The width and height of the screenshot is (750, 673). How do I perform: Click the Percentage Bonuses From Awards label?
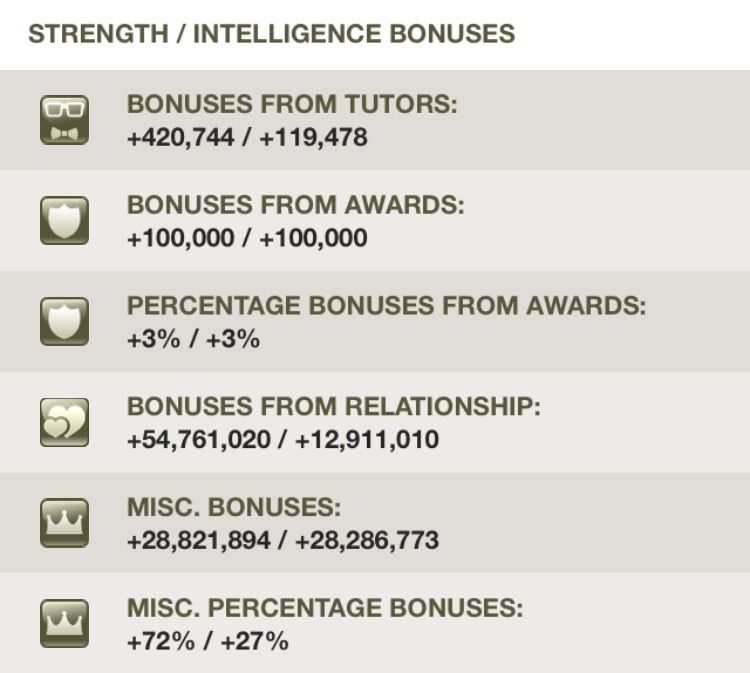click(386, 306)
